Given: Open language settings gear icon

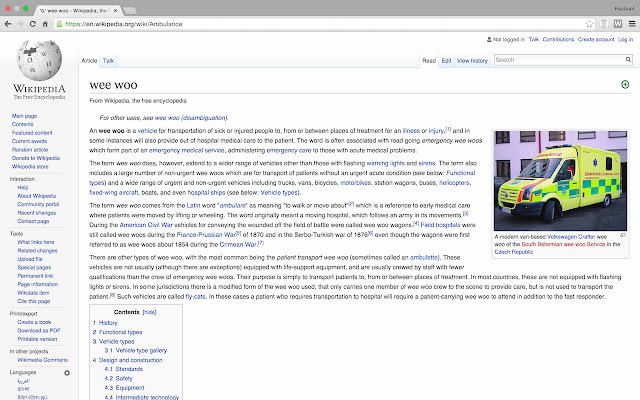Looking at the screenshot, I should pyautogui.click(x=68, y=373).
